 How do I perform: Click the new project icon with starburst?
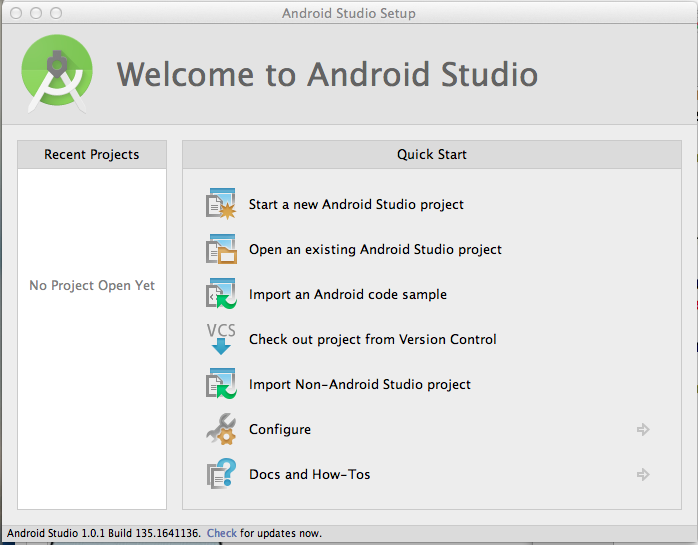tap(221, 204)
